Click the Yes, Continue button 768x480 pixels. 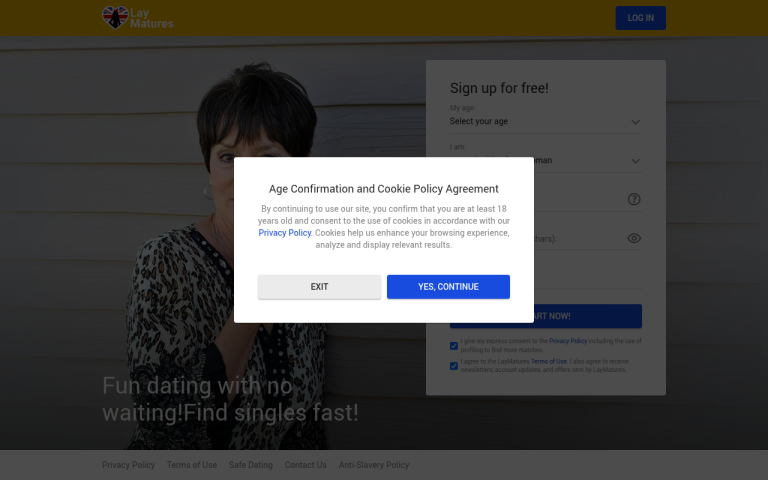tap(448, 287)
